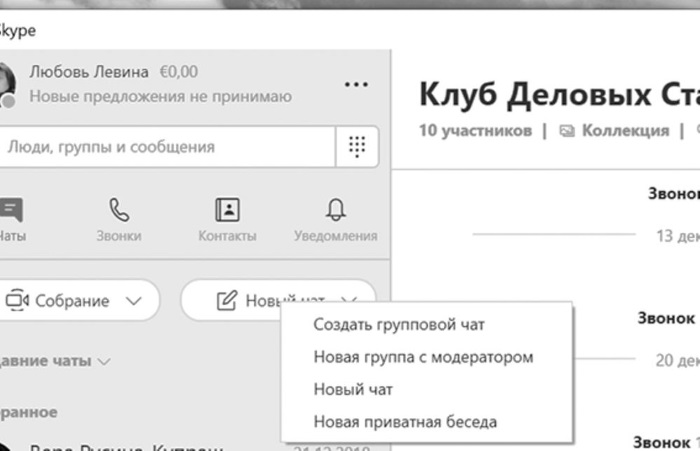Open the three-dot more options menu
Screen dimensions: 700x451
356,85
